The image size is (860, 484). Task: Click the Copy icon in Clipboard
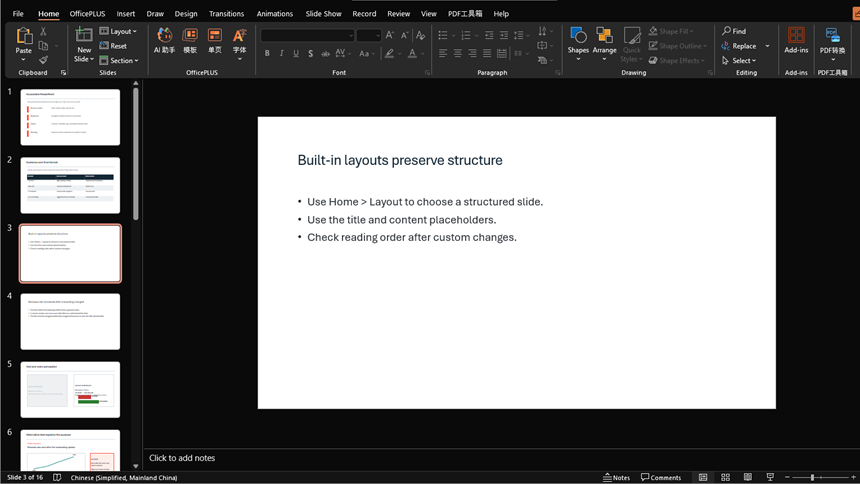pos(43,46)
